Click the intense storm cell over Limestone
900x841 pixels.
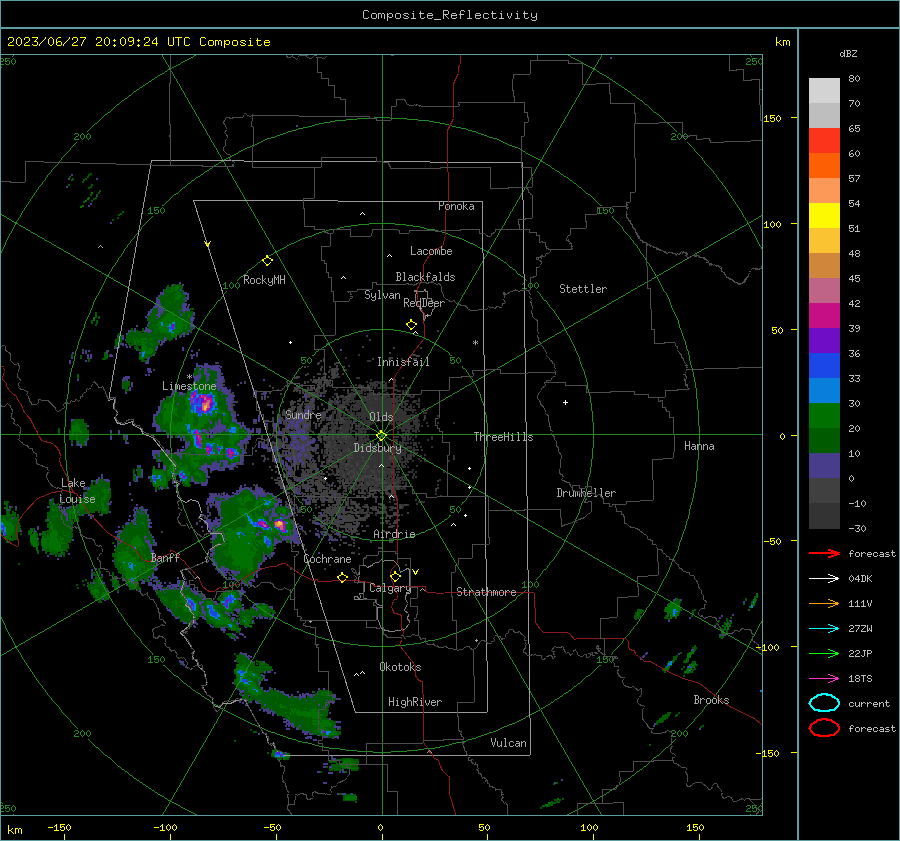pos(204,404)
